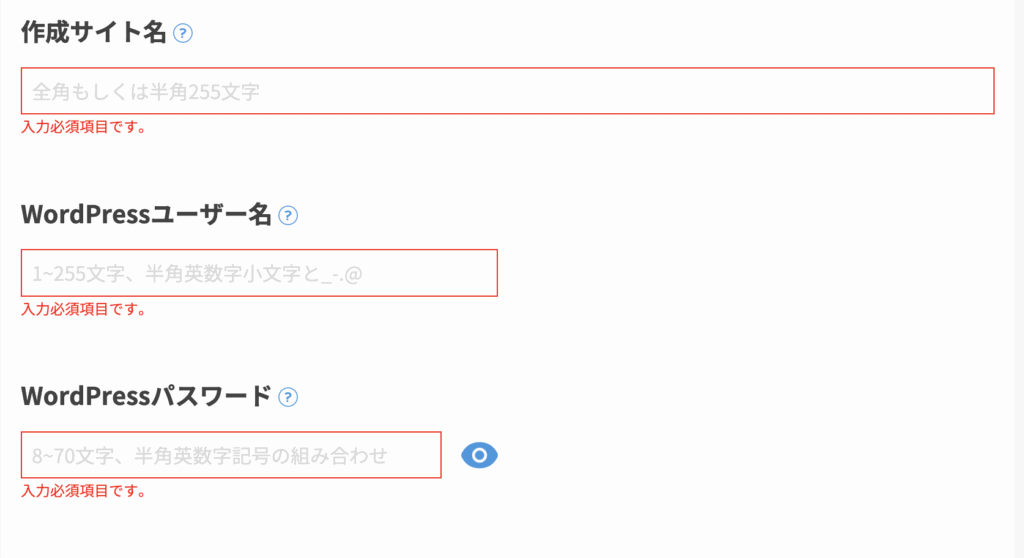Click the help icon beside 作成サイト名
The image size is (1024, 558).
(182, 33)
